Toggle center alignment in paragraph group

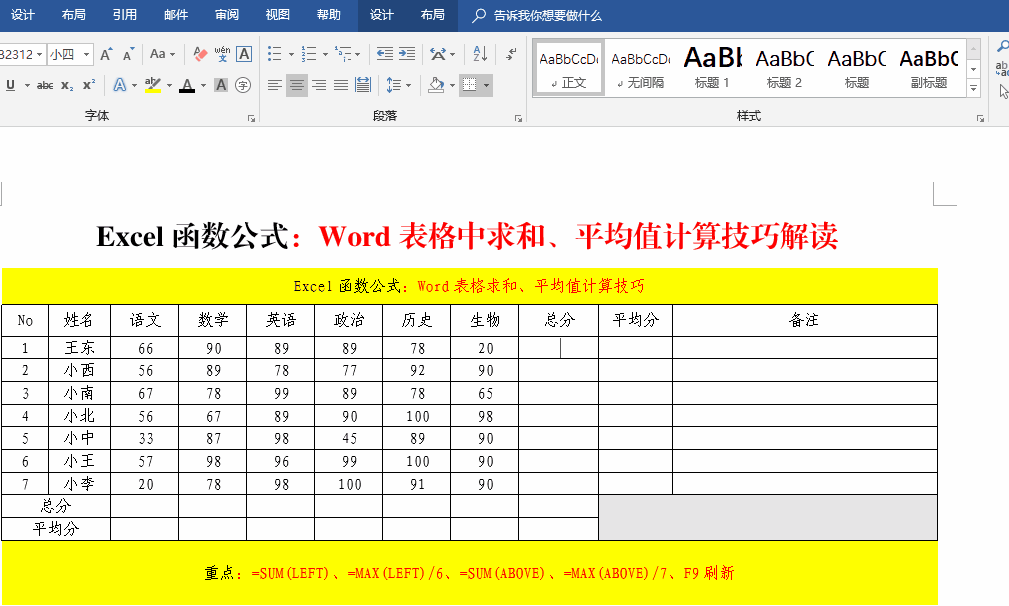[x=297, y=86]
